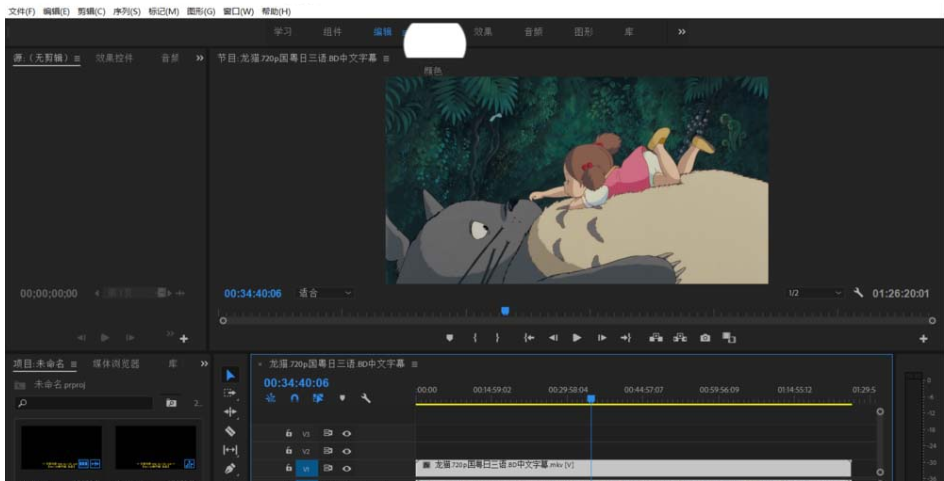
Task: Click Mark In brace button
Action: pos(475,338)
